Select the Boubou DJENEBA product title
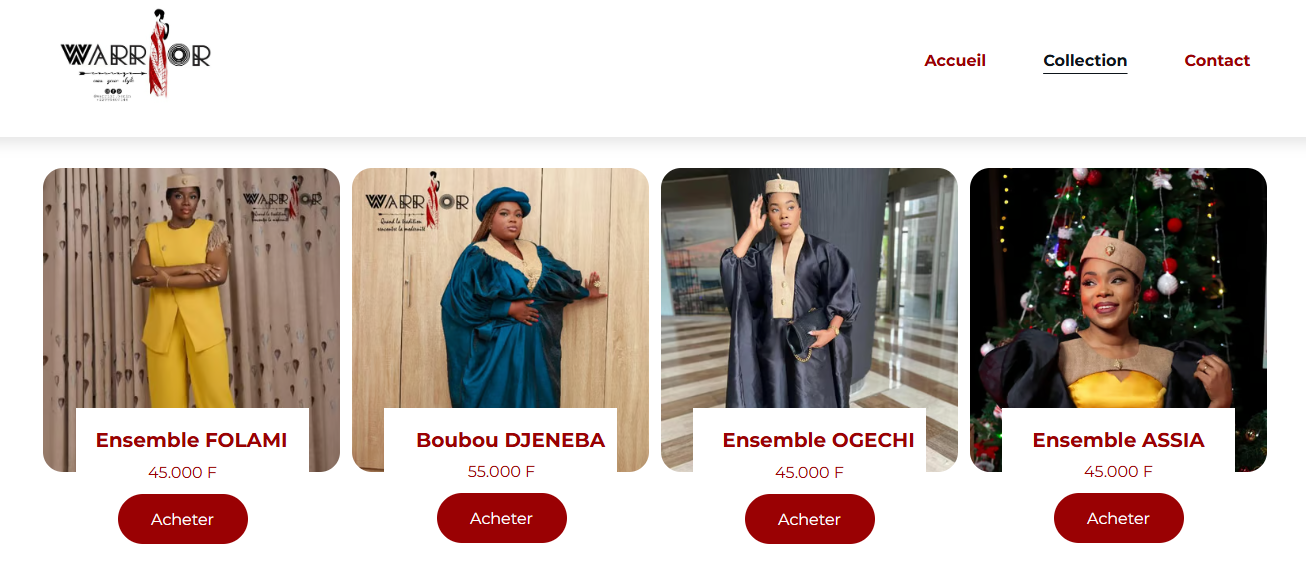This screenshot has width=1306, height=574. click(x=510, y=440)
